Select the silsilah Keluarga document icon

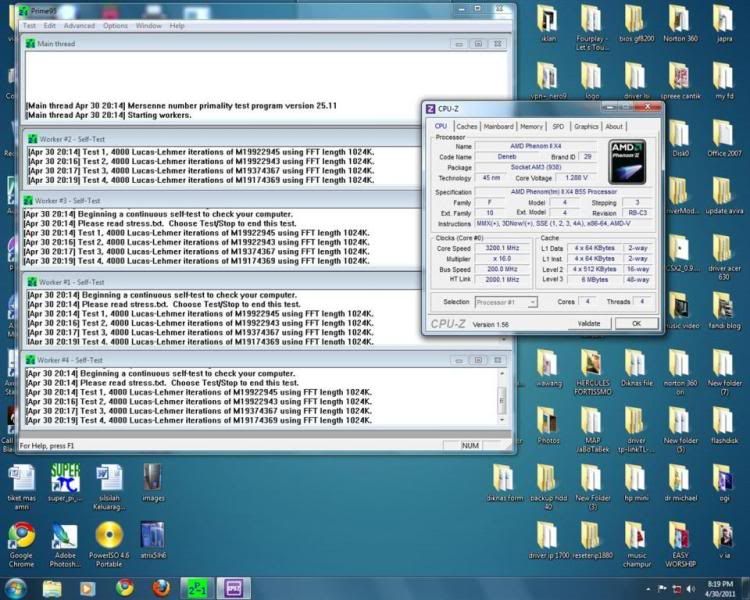(109, 487)
